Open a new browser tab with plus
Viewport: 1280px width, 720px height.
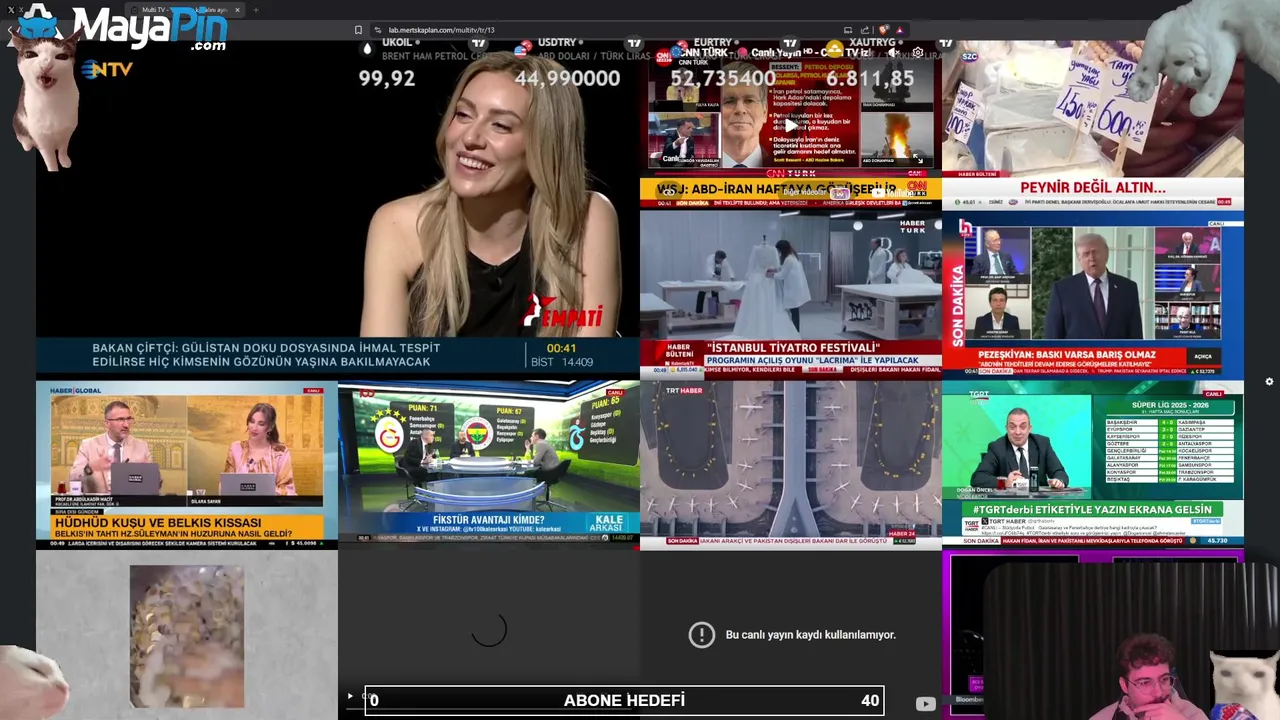tap(256, 10)
